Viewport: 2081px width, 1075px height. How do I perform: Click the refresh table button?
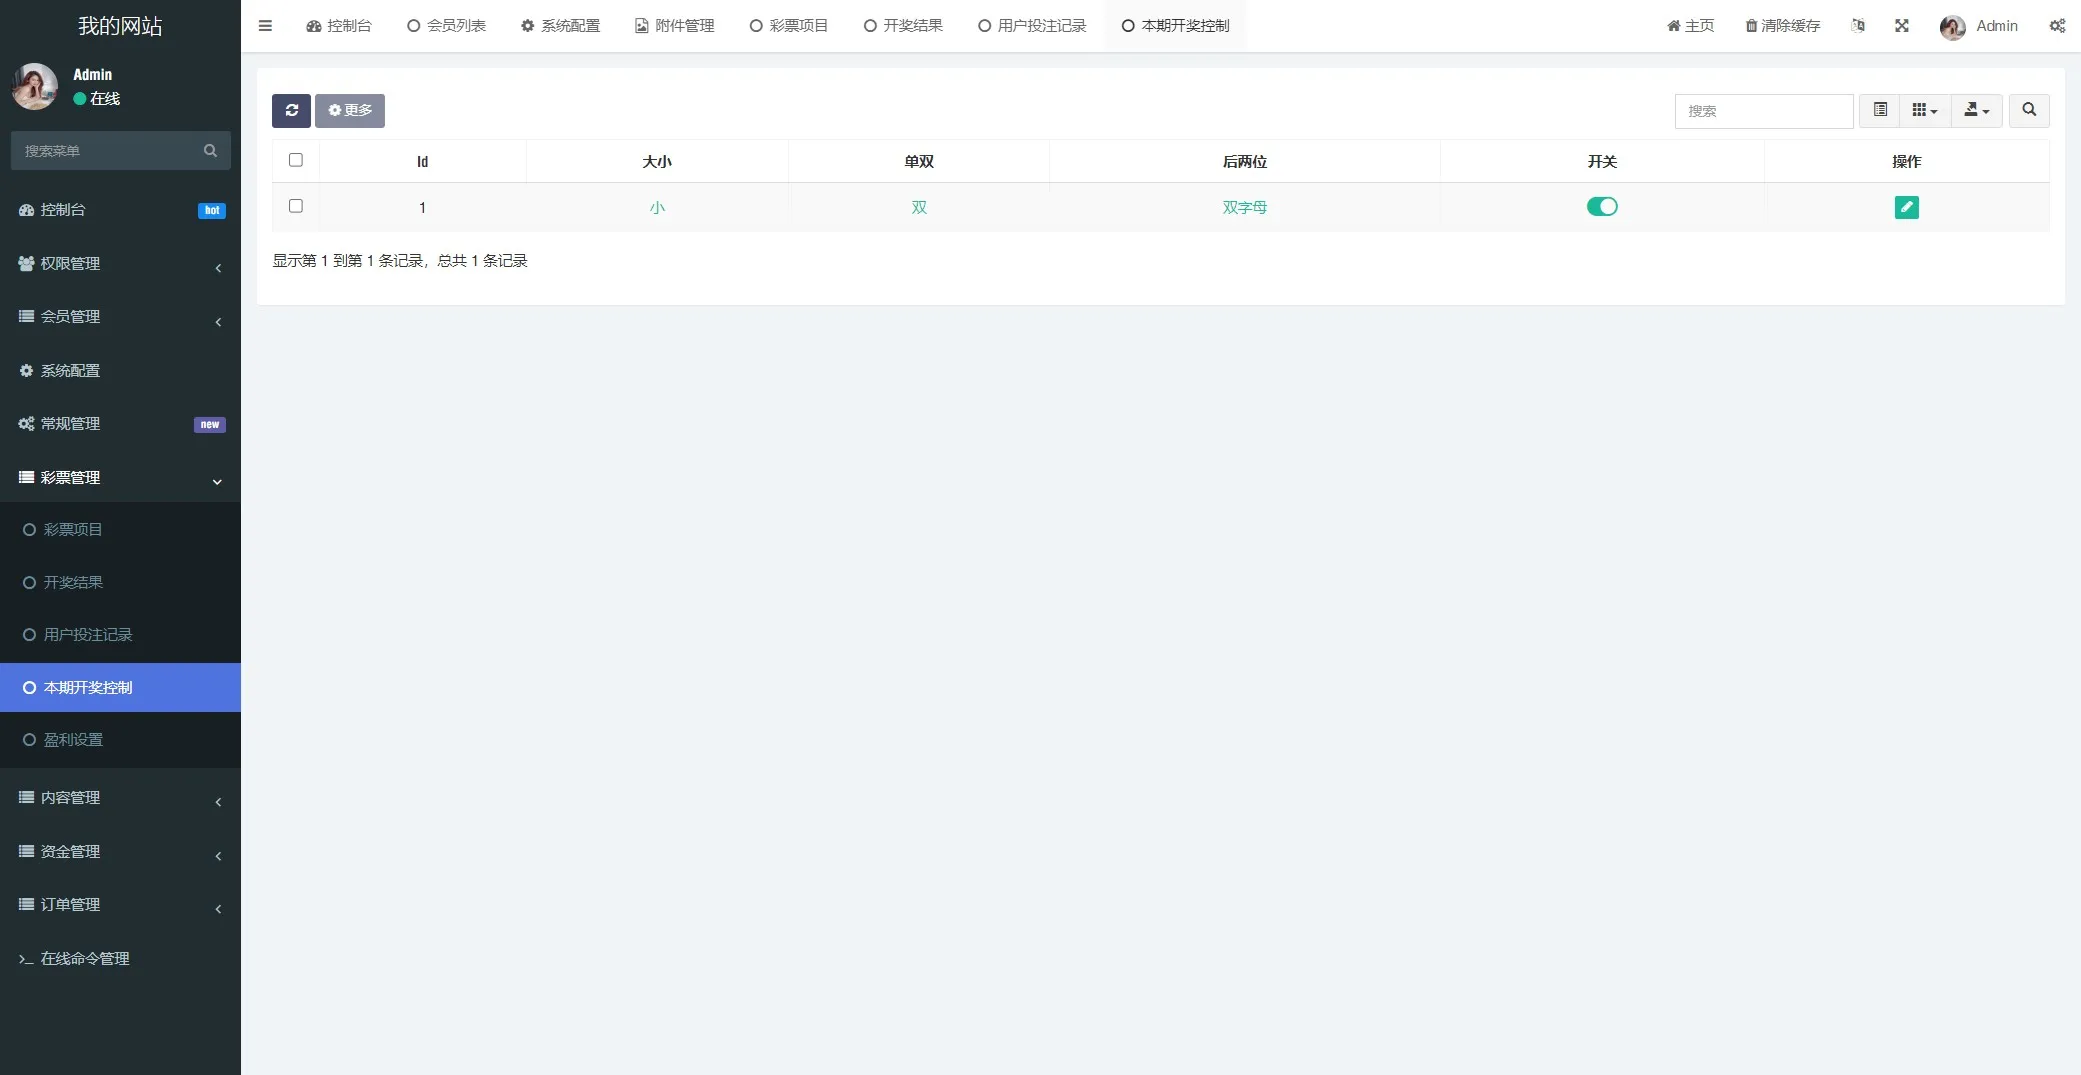[x=291, y=110]
